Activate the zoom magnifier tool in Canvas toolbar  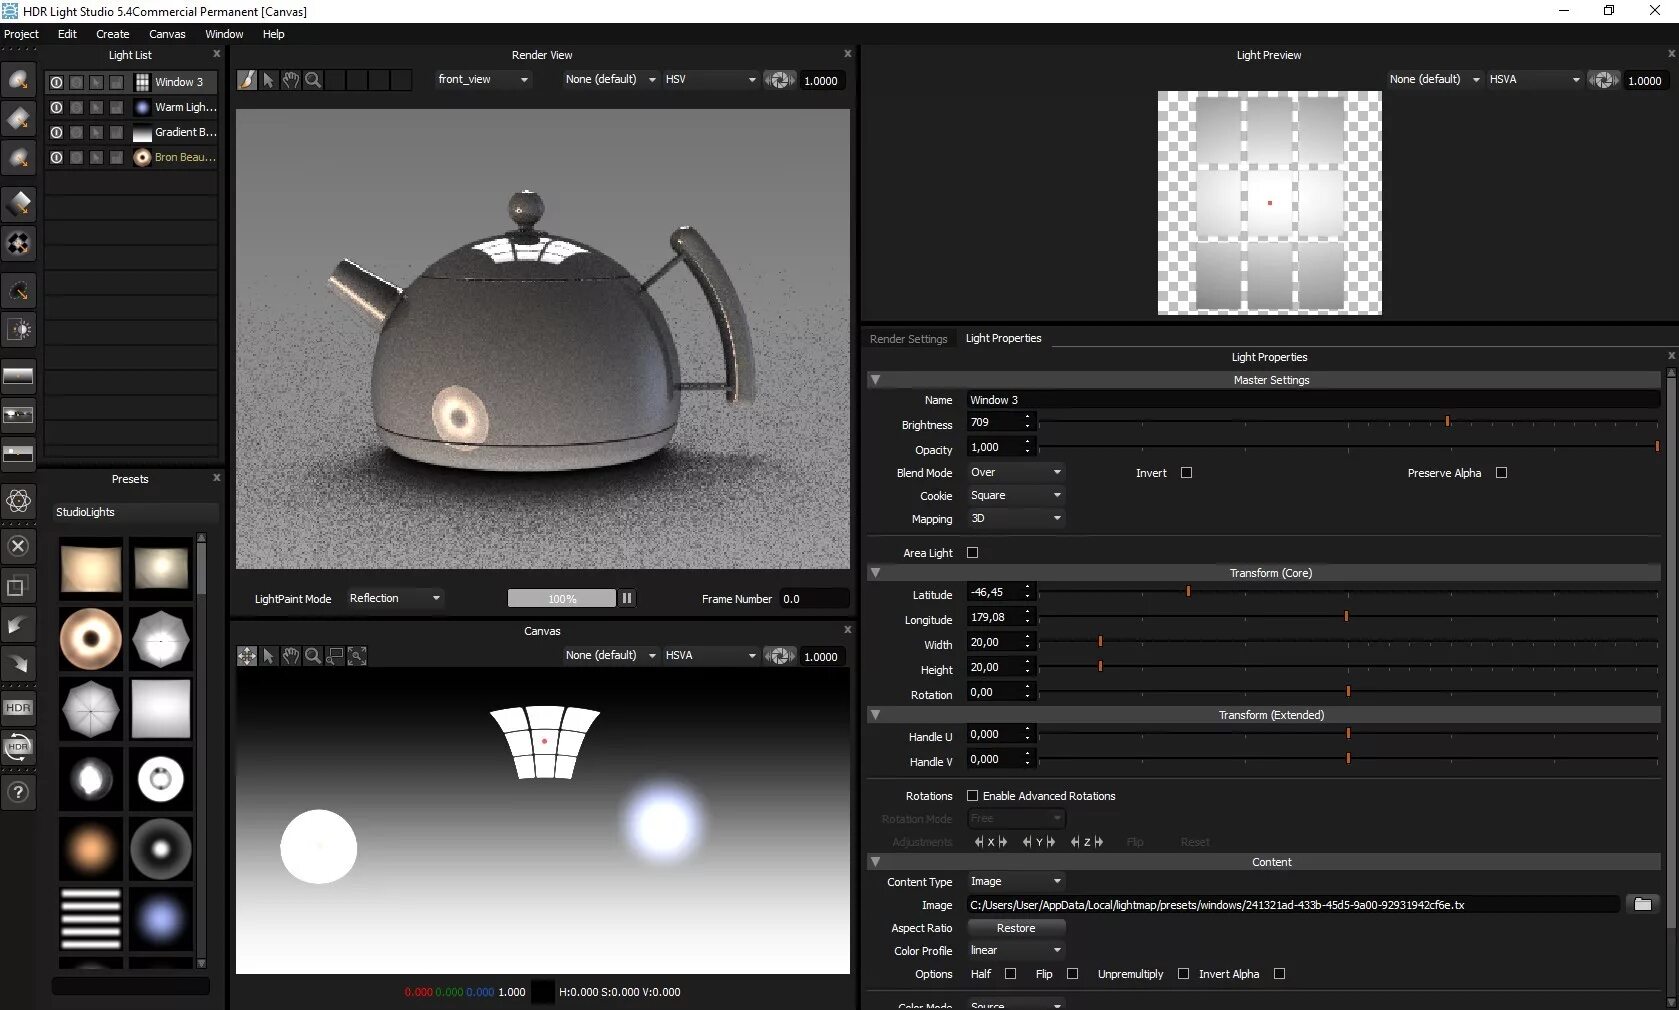pos(313,656)
